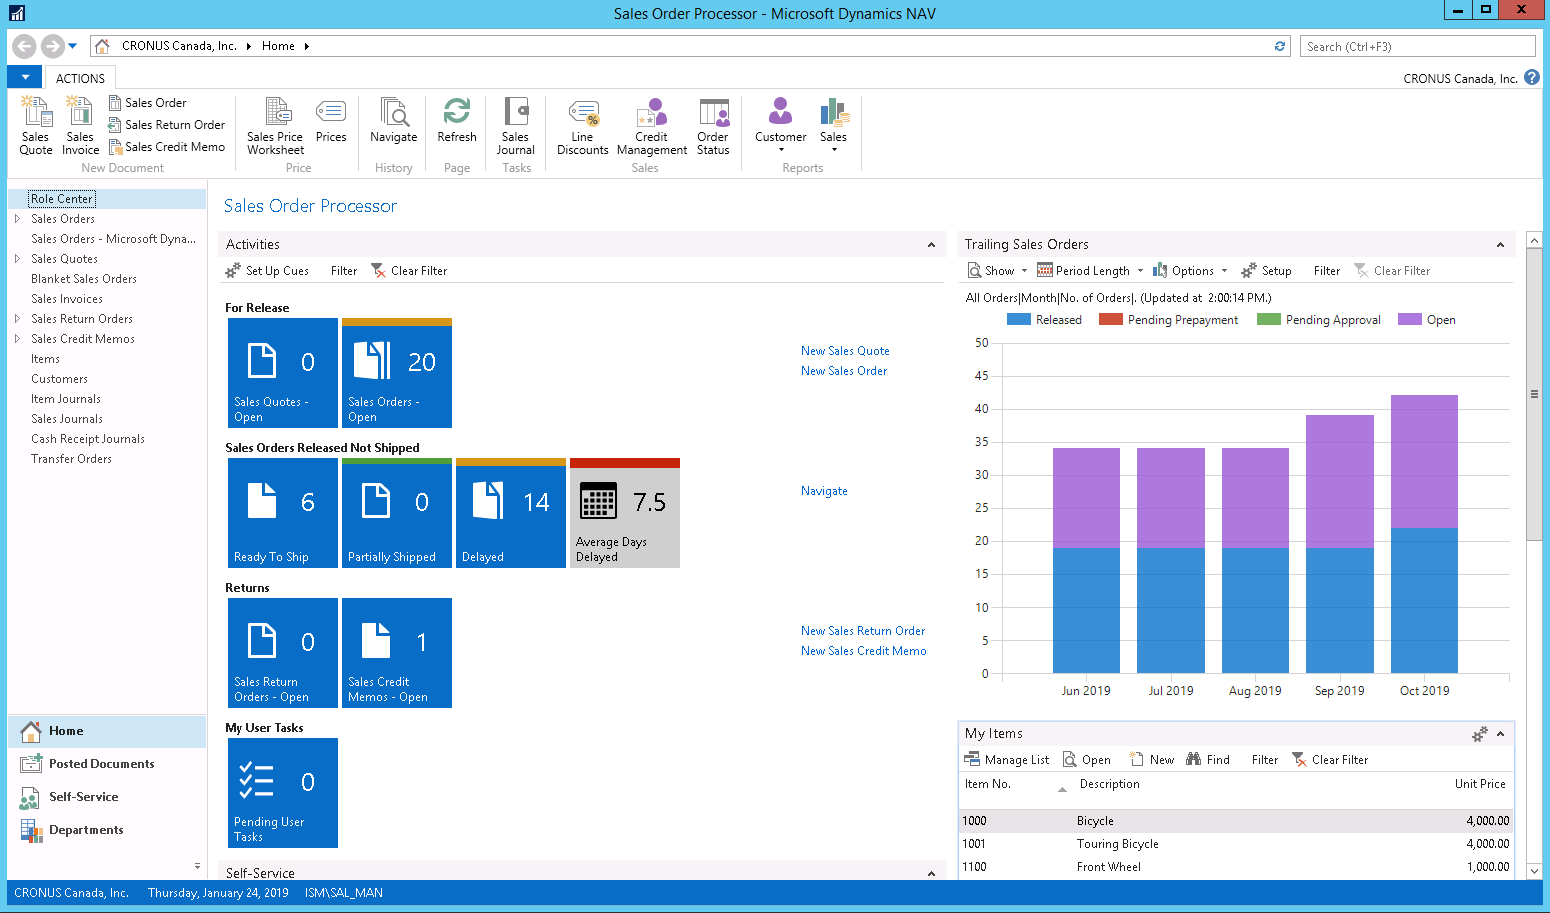Open Sales Credit Memos - Open tile
The image size is (1550, 913).
pyautogui.click(x=397, y=653)
